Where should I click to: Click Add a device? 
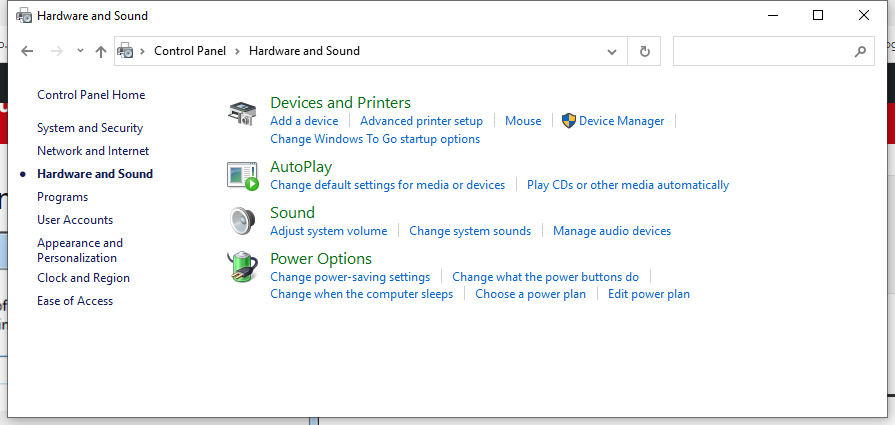pyautogui.click(x=304, y=121)
